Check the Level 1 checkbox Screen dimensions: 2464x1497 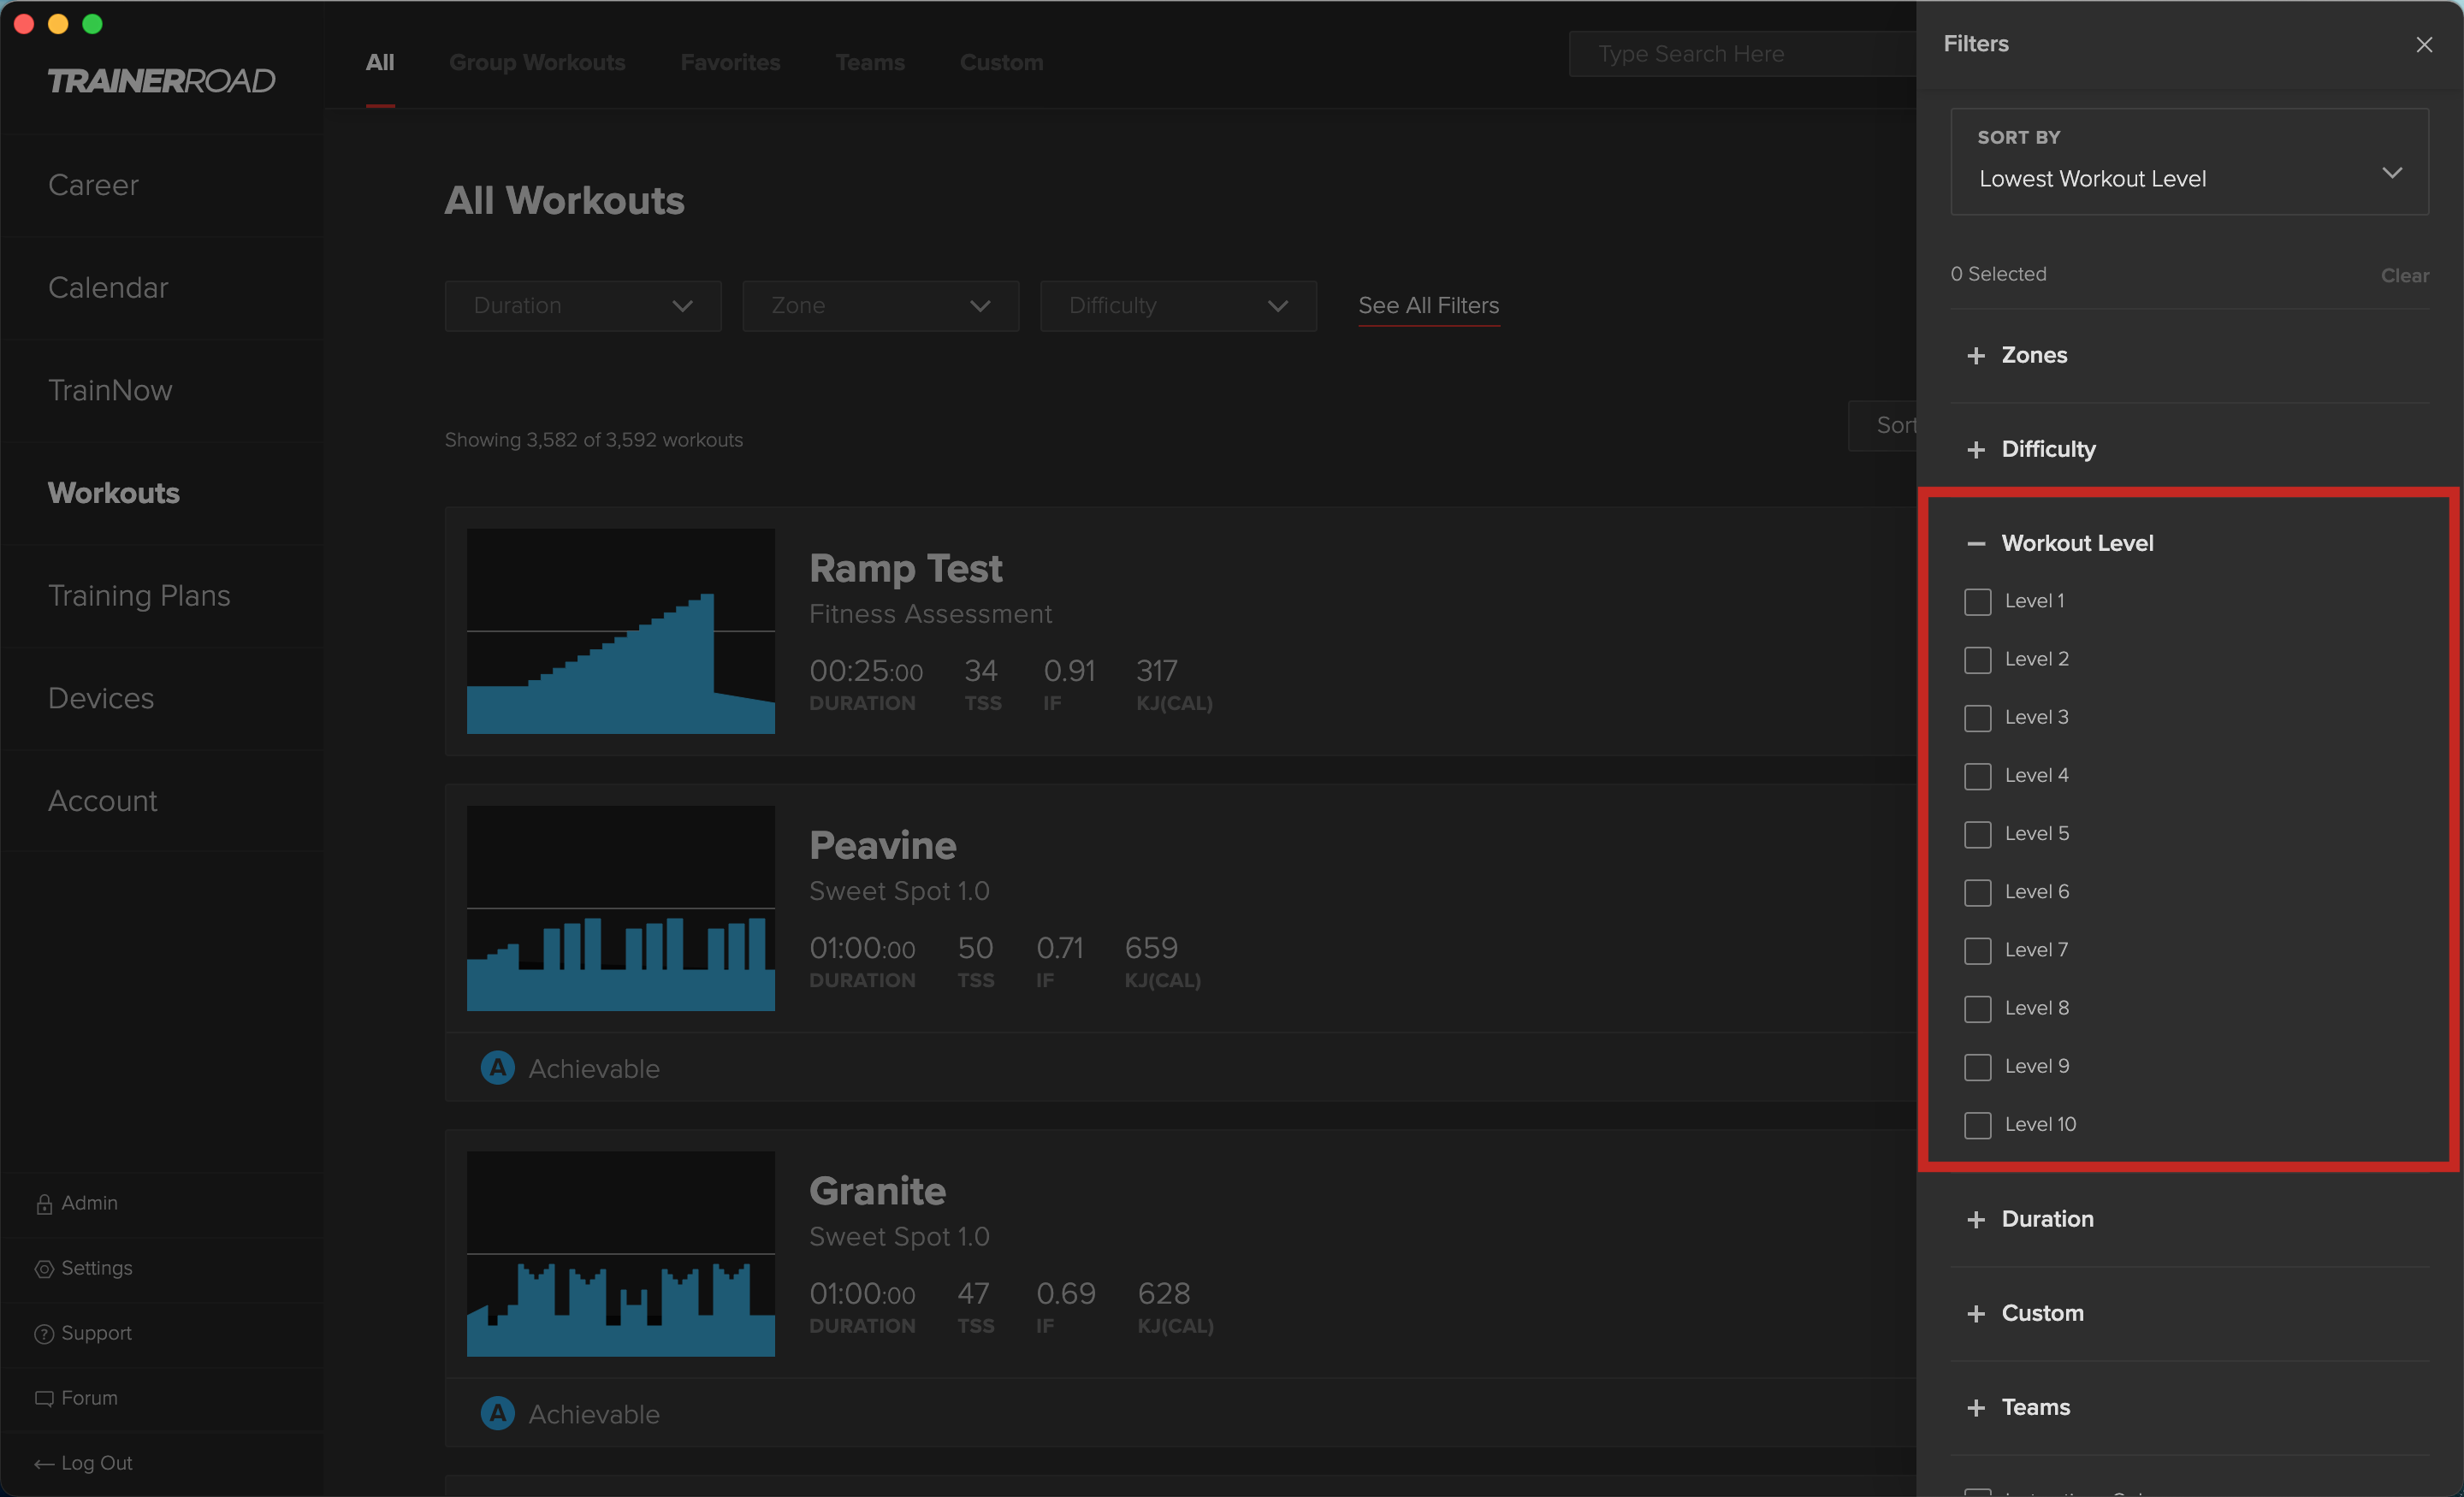[x=1977, y=602]
